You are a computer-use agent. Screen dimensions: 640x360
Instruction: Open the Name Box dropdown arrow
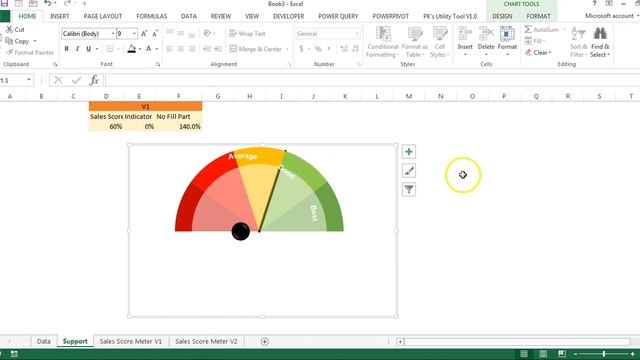click(x=29, y=80)
